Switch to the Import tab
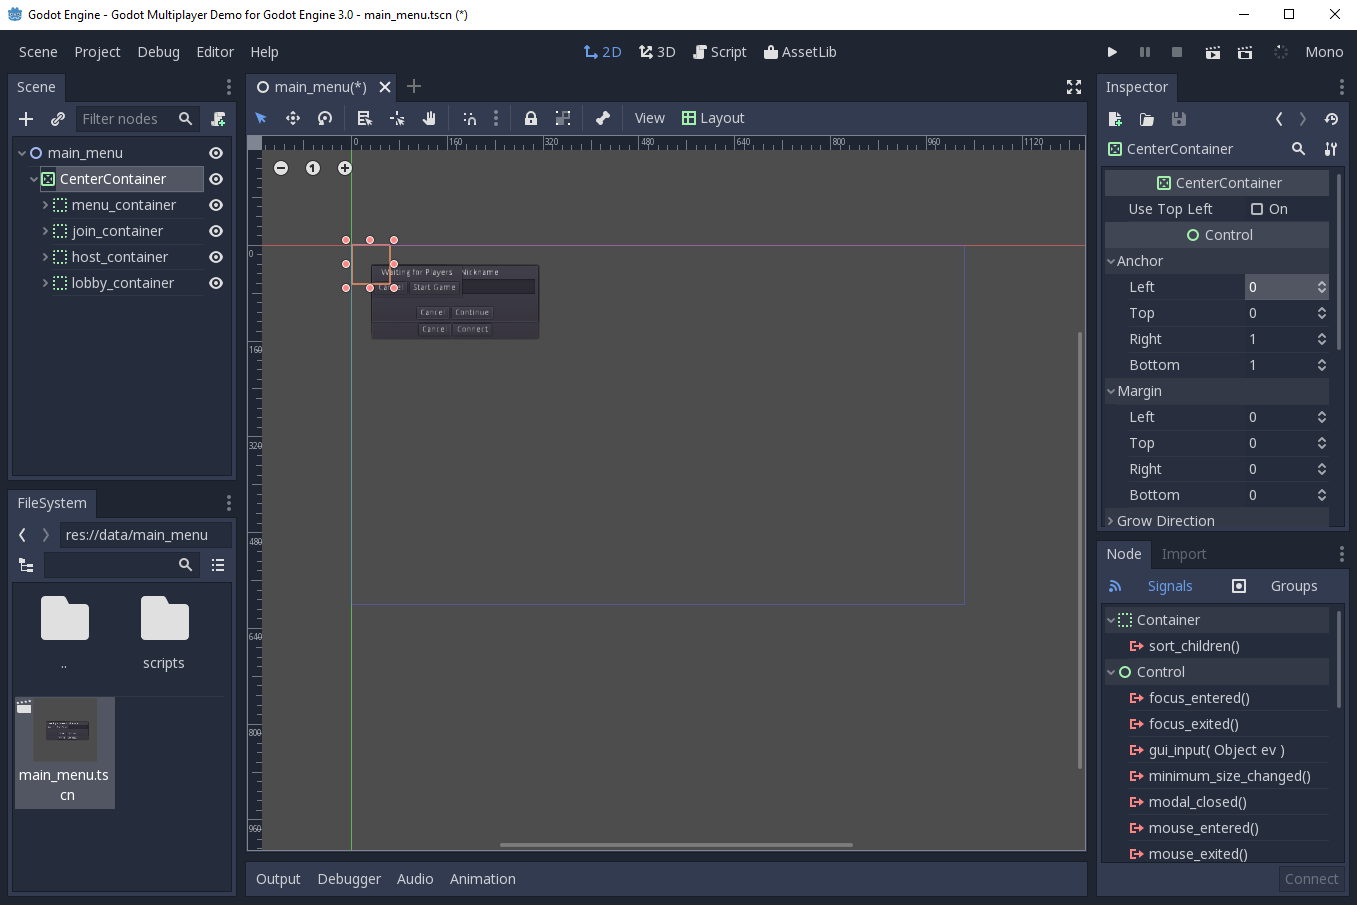 click(1184, 553)
